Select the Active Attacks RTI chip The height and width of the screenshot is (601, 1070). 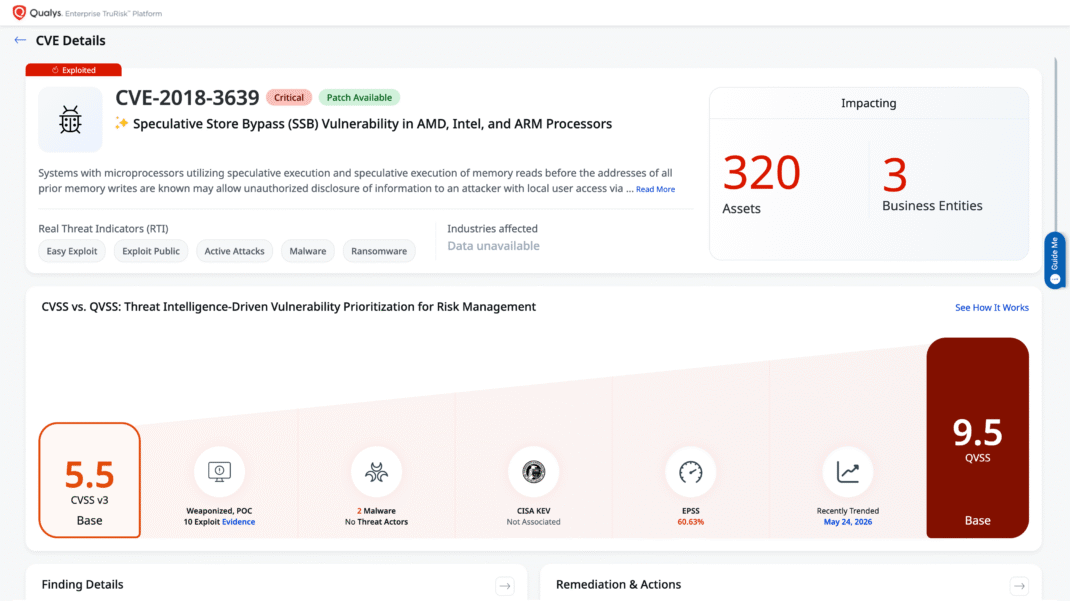tap(234, 251)
